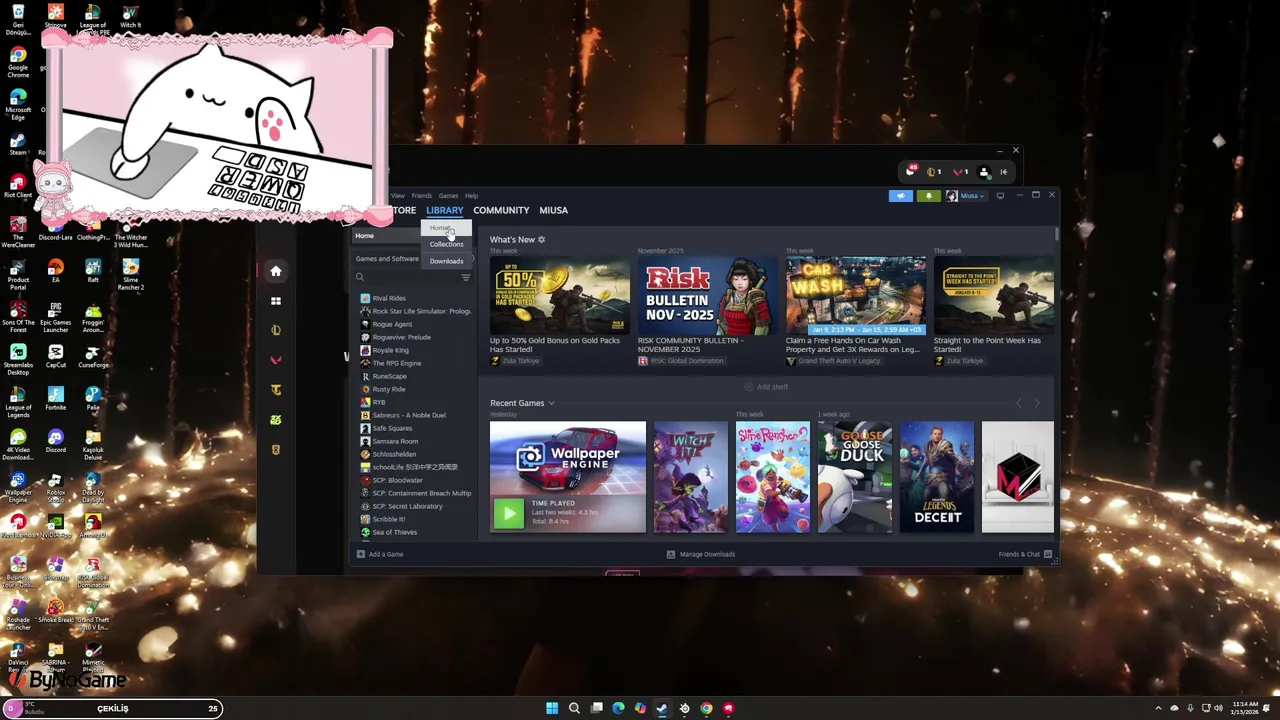Open the Steam Games menu
This screenshot has width=1280, height=720.
tap(448, 196)
